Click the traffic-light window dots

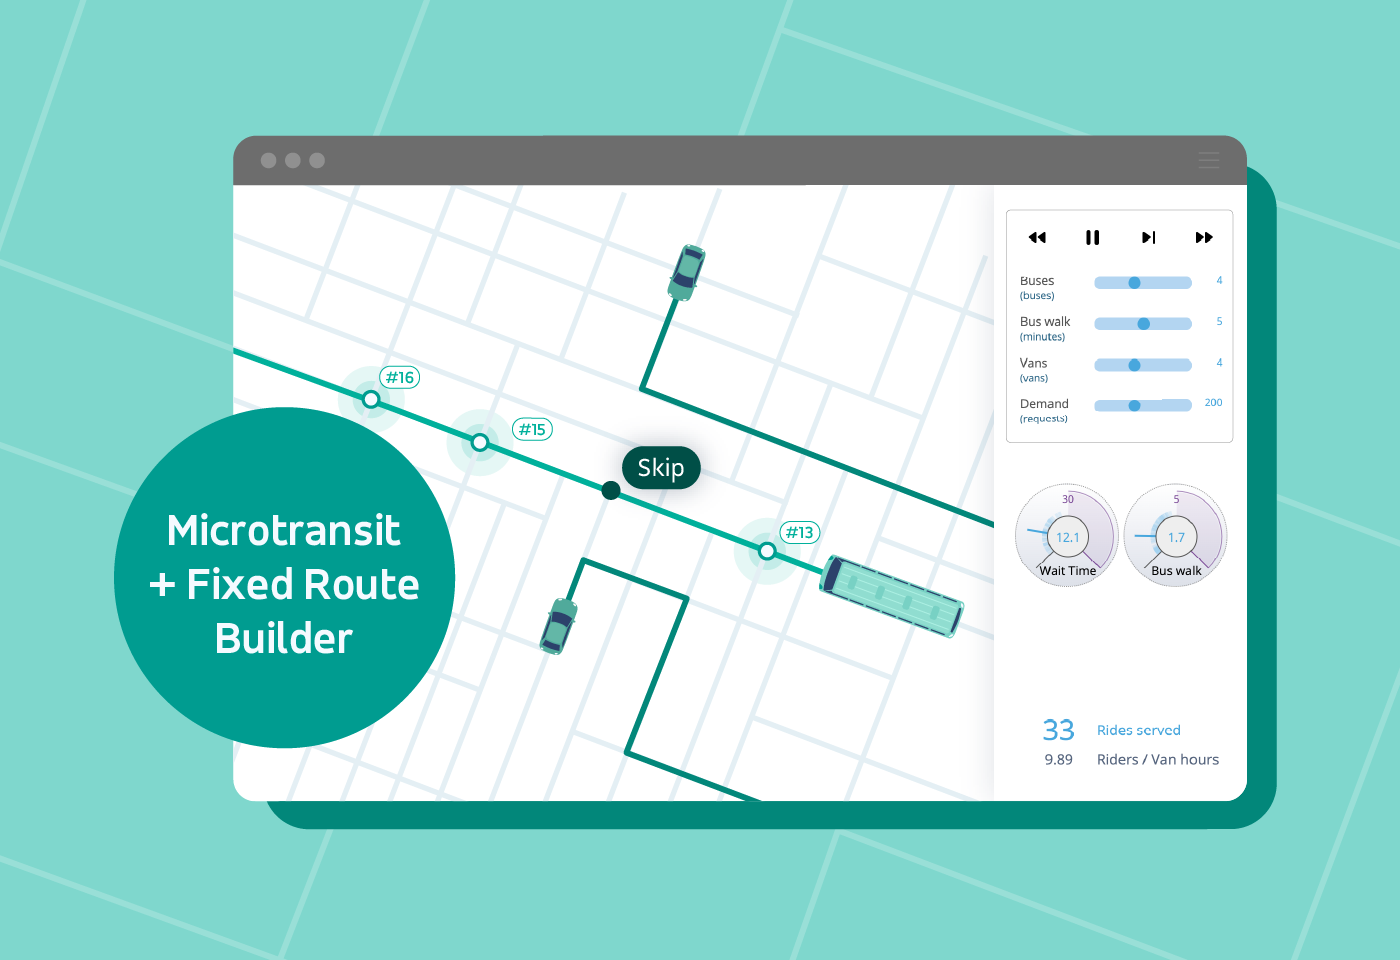click(291, 160)
